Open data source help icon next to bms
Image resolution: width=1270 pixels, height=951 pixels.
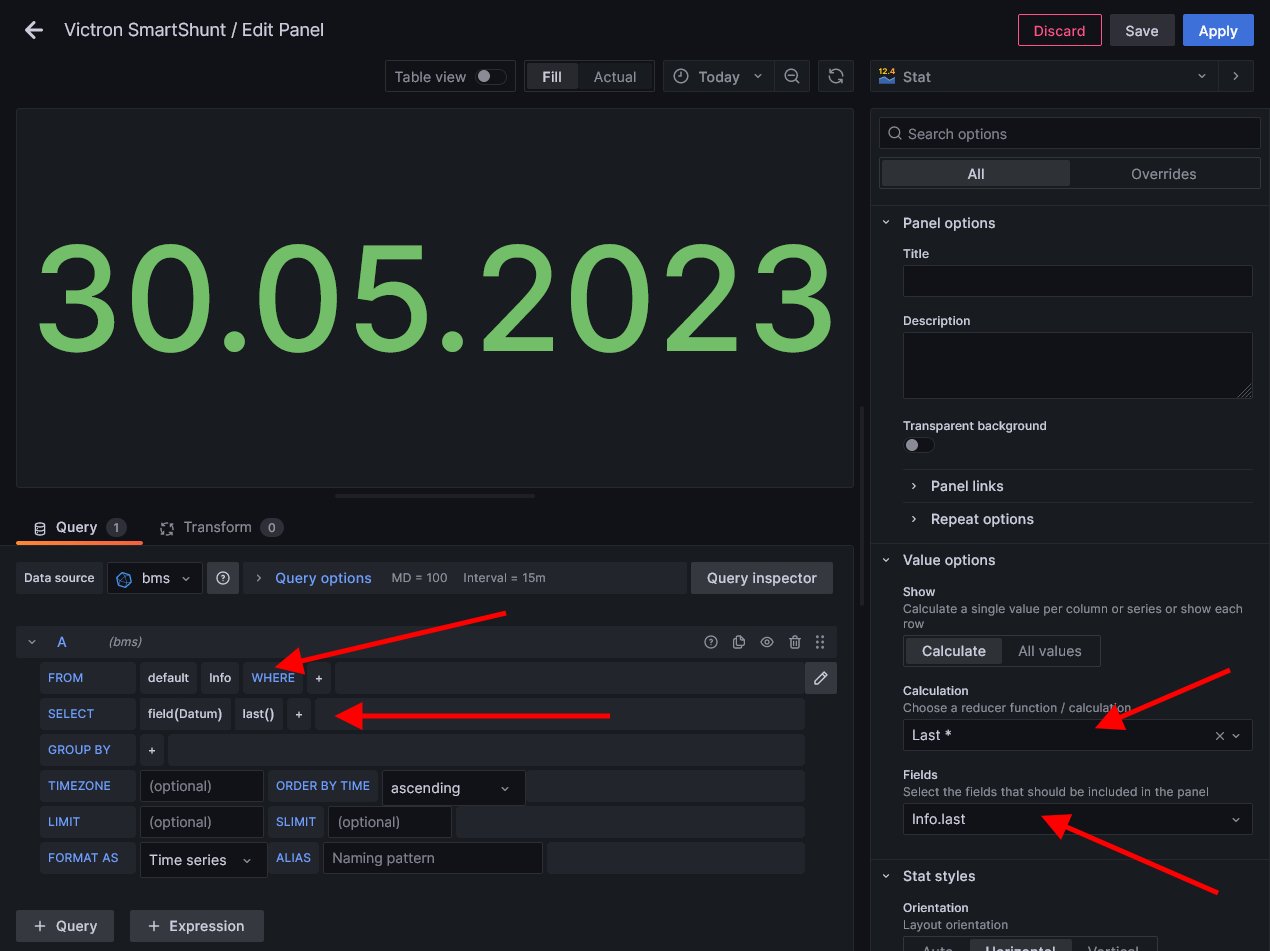tap(223, 578)
